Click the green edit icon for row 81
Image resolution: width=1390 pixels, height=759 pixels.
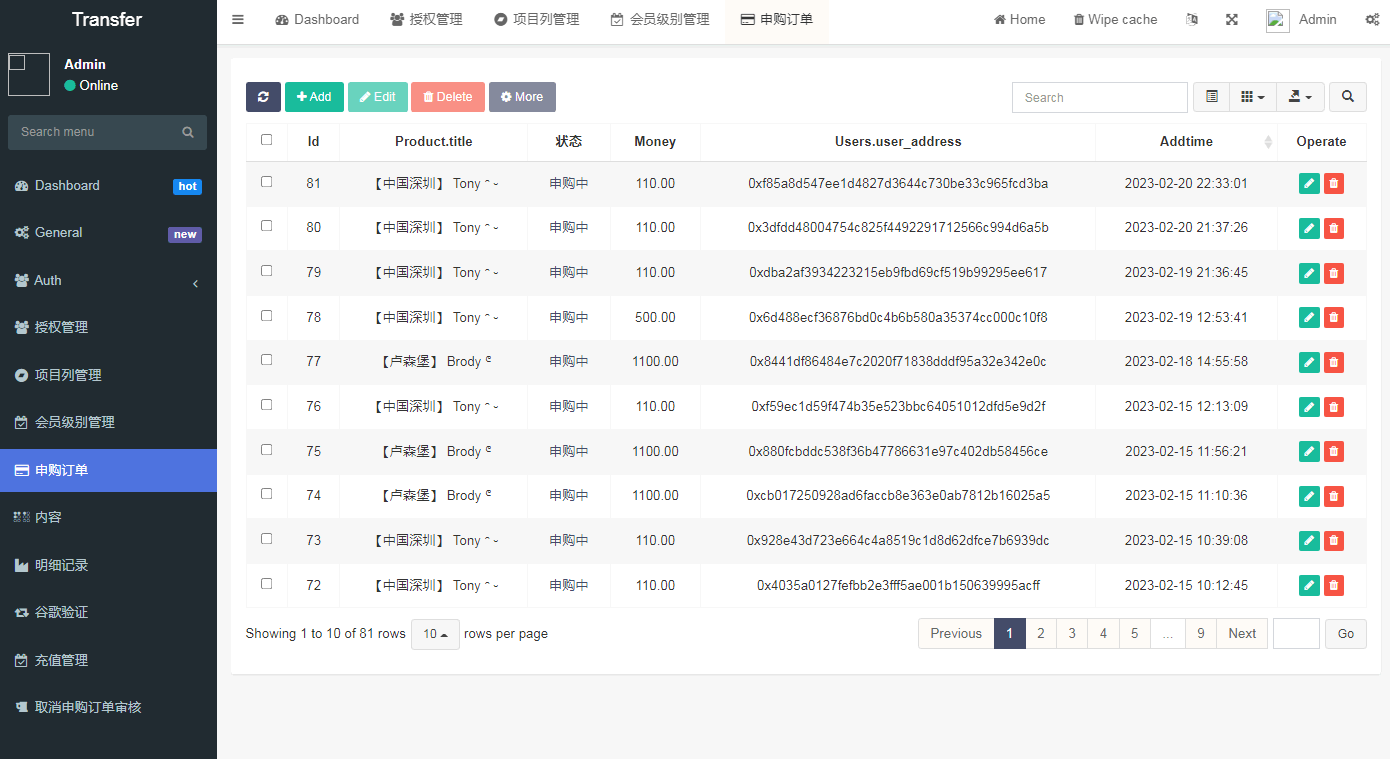(x=1309, y=183)
